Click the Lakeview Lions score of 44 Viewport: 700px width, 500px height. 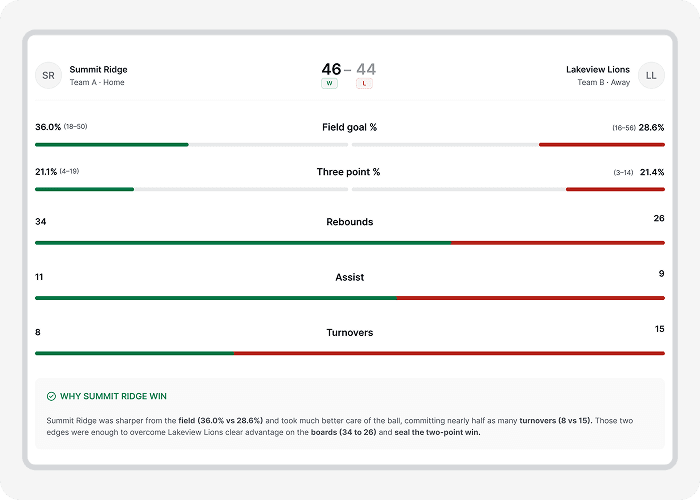pyautogui.click(x=366, y=69)
